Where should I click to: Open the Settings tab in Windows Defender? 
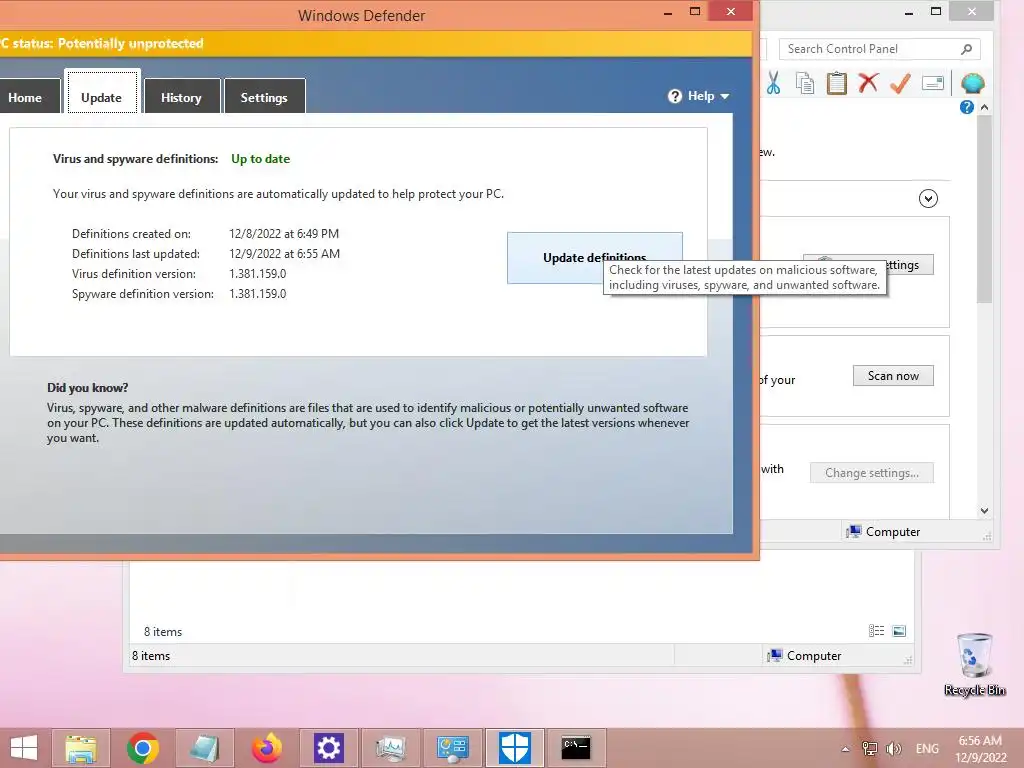[264, 97]
